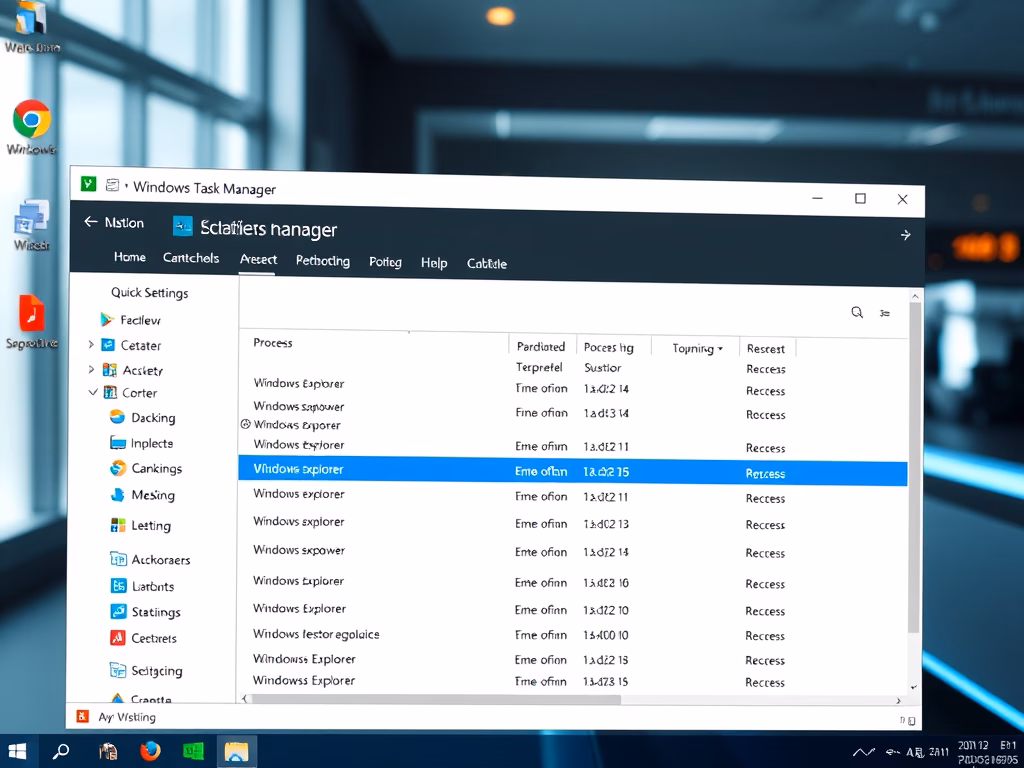Click the Ackoraers sidebar icon
1024x768 pixels.
(x=118, y=559)
